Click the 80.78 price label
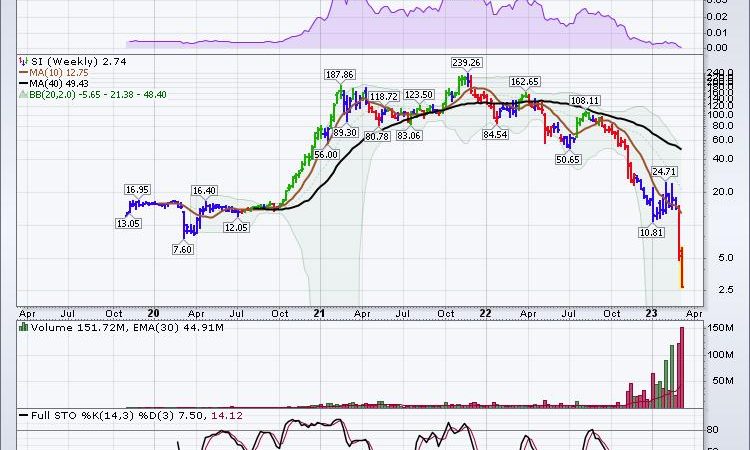Screen dimensions: 750x450 [377, 137]
